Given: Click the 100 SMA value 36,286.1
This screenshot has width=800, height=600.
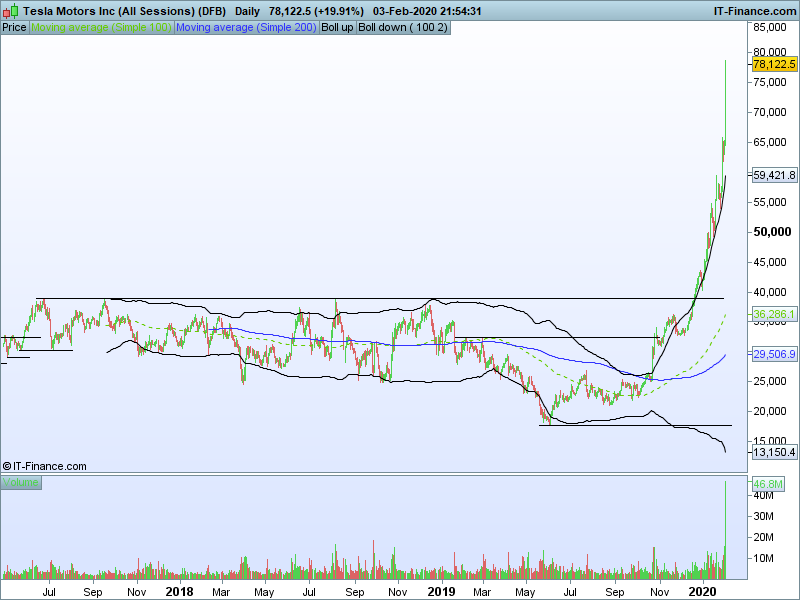Looking at the screenshot, I should tap(774, 314).
